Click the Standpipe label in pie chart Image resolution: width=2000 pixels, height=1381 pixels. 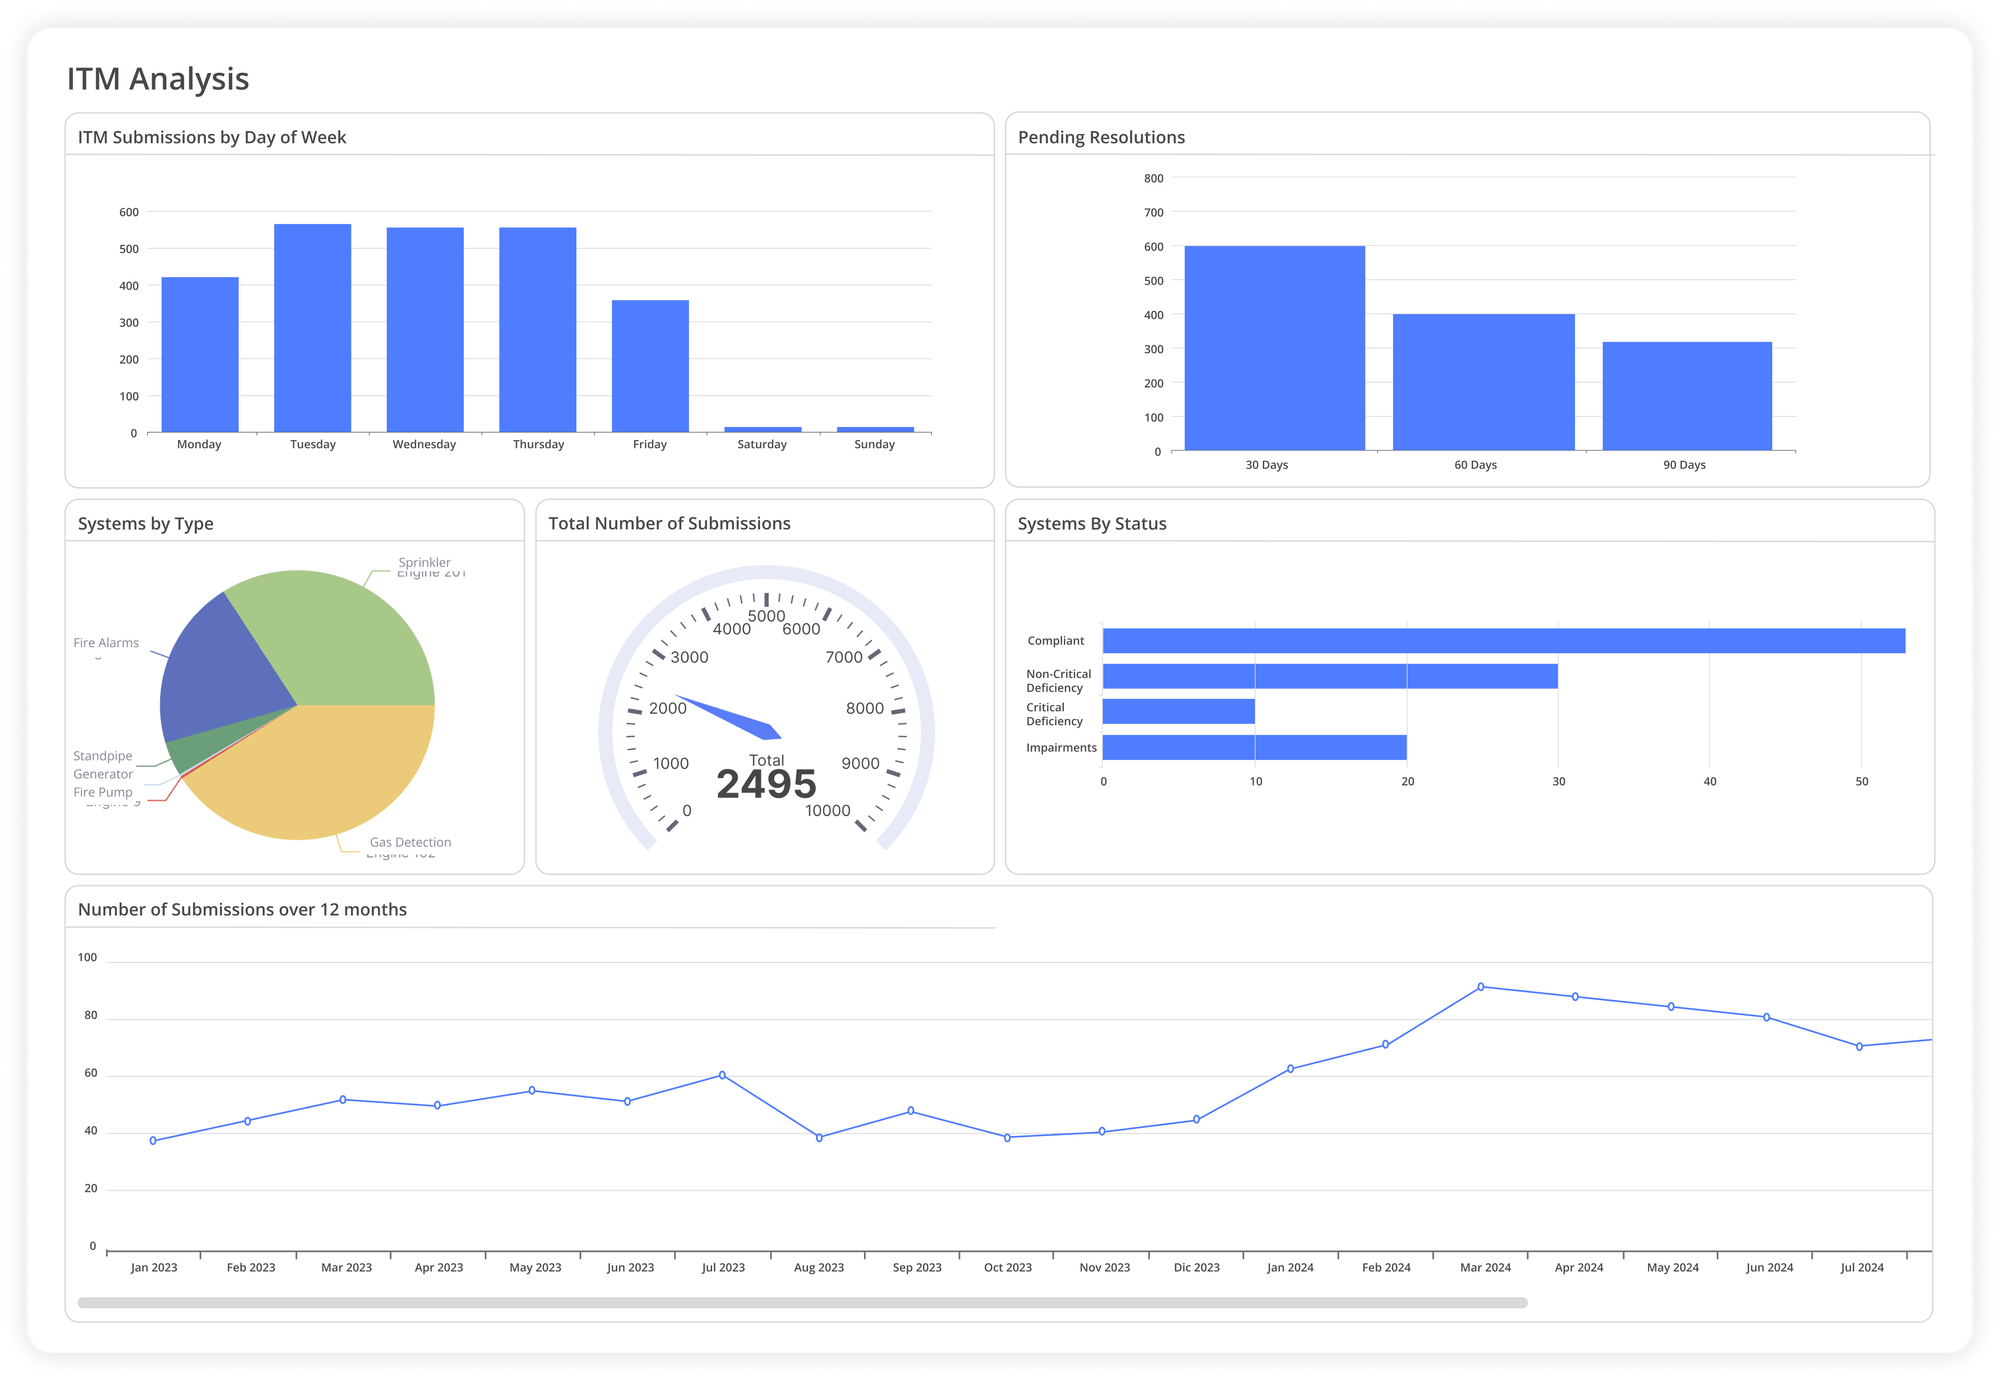(x=103, y=756)
